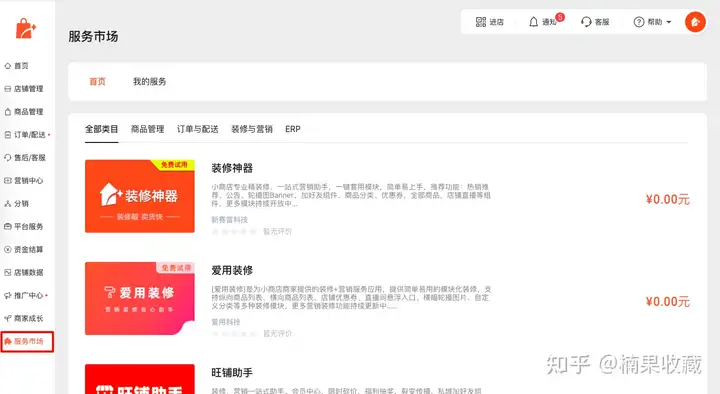Click the 客服 label in the top bar
This screenshot has height=394, width=720.
click(602, 22)
